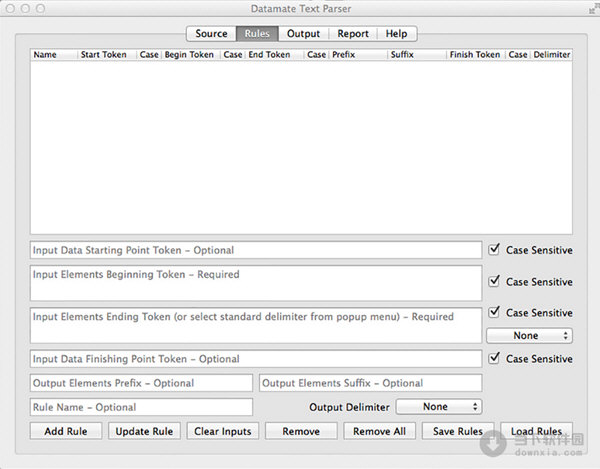
Task: Focus the Output Elements Suffix field
Action: click(370, 383)
